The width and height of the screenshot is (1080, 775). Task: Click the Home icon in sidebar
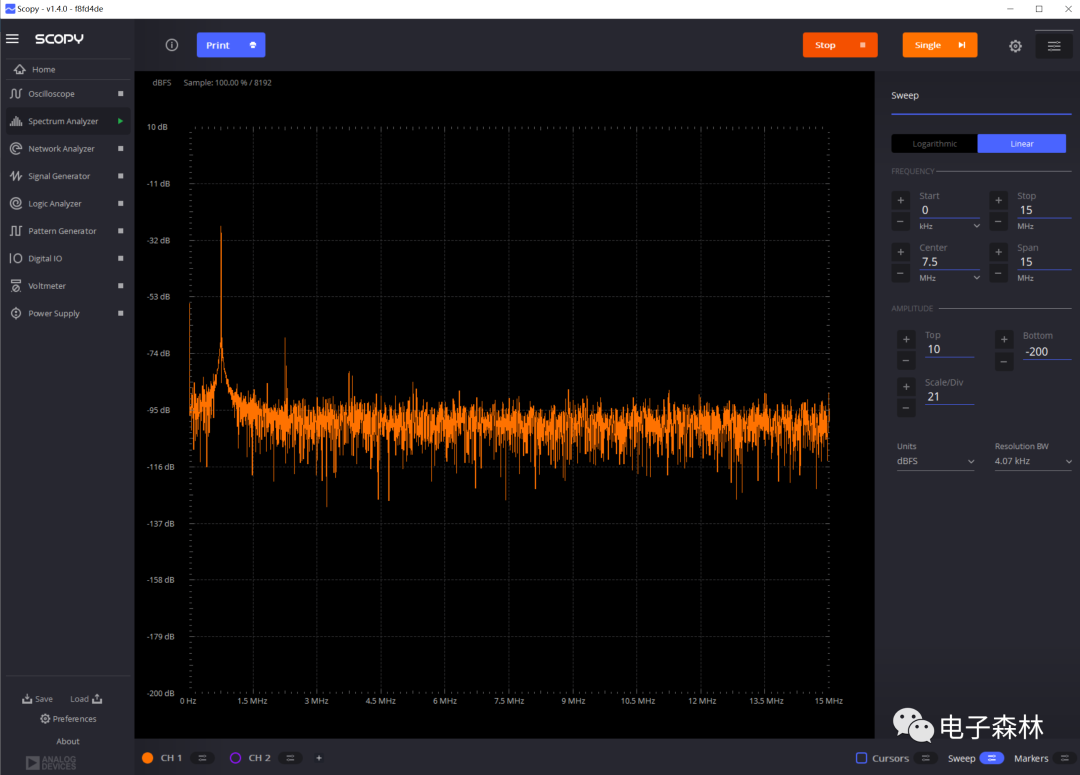coord(19,69)
